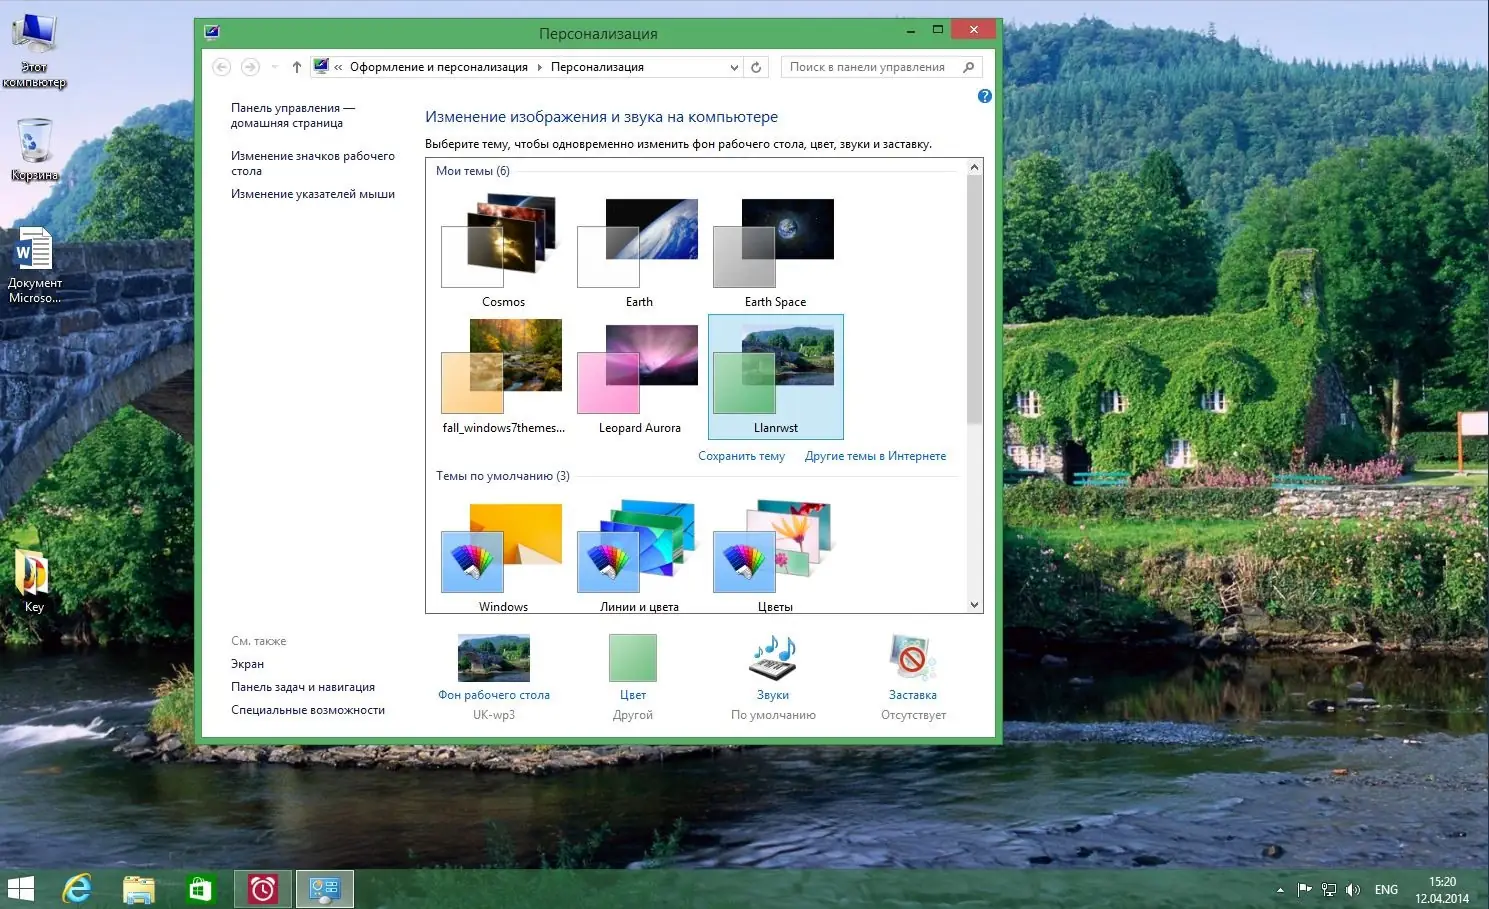
Task: Switch to Control Panel taskbar window
Action: (325, 889)
